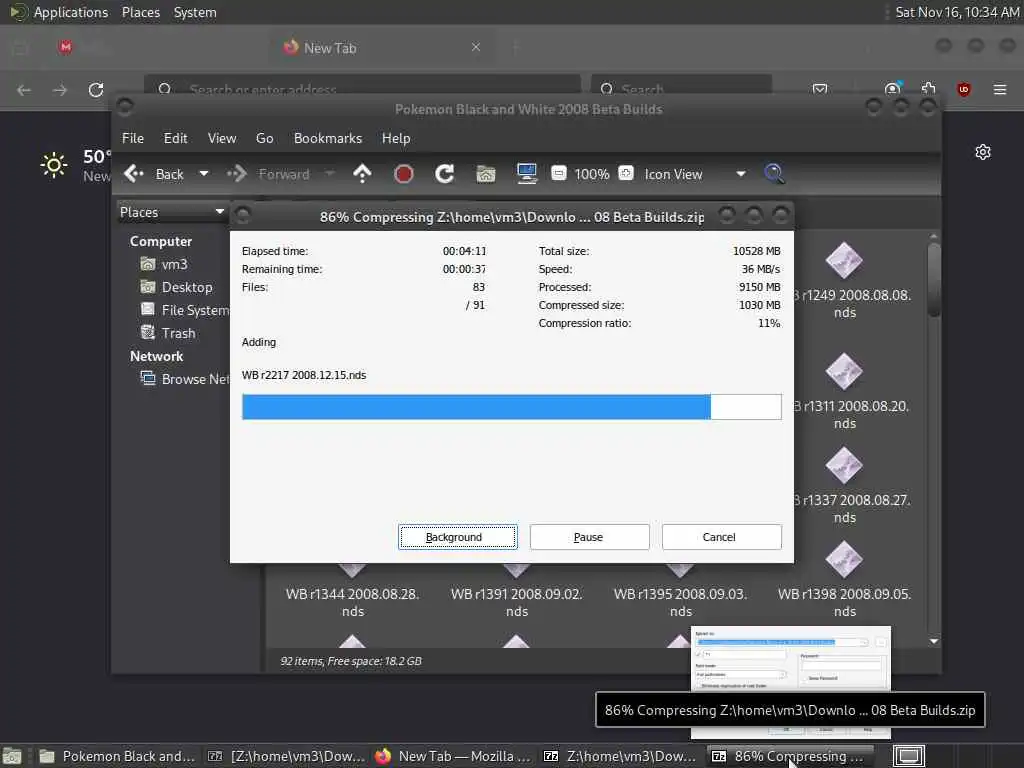Click the Firefox forward arrow icon
Image resolution: width=1024 pixels, height=768 pixels.
coord(60,89)
